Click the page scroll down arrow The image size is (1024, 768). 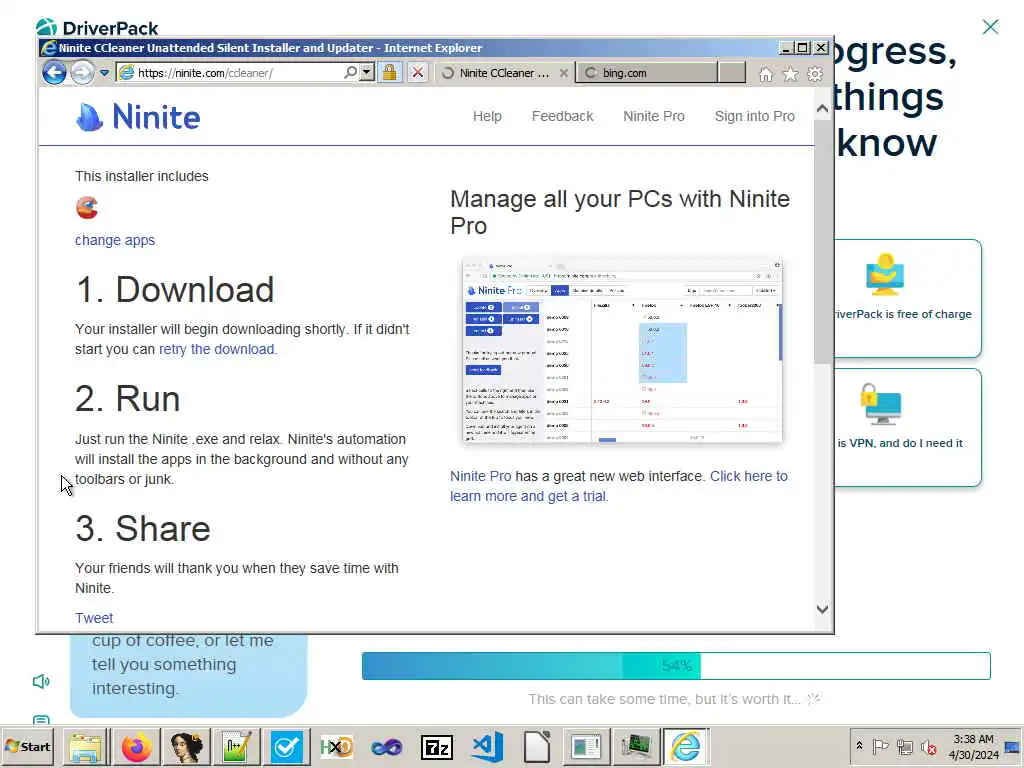(x=823, y=609)
